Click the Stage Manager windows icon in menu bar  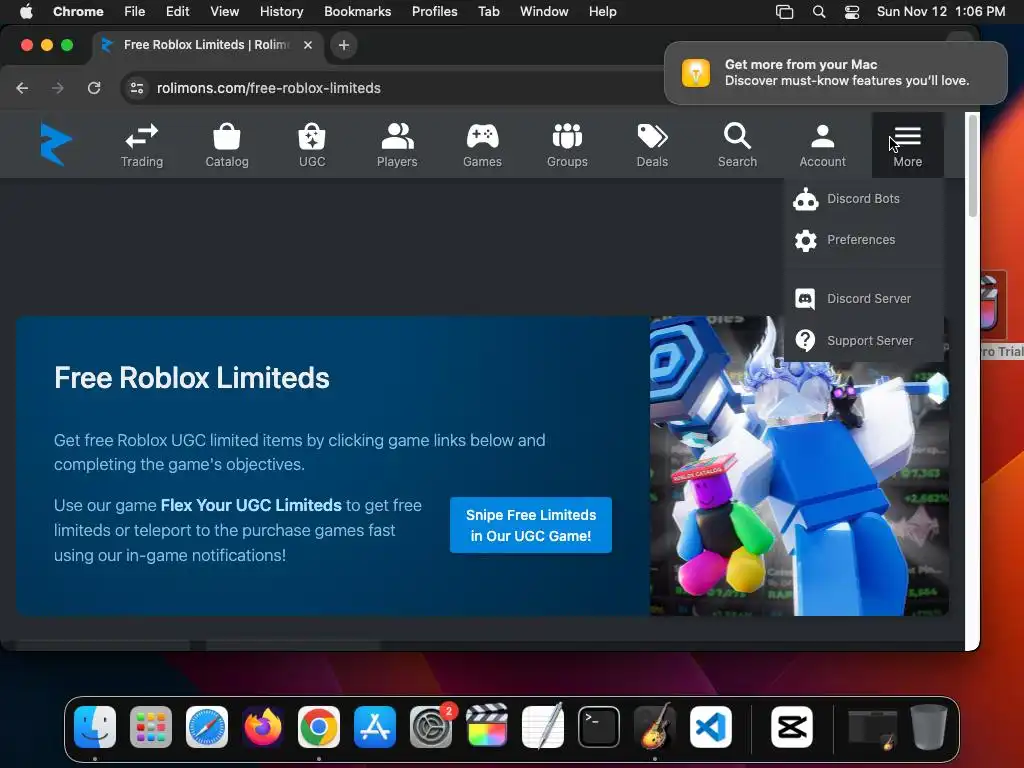(x=784, y=11)
